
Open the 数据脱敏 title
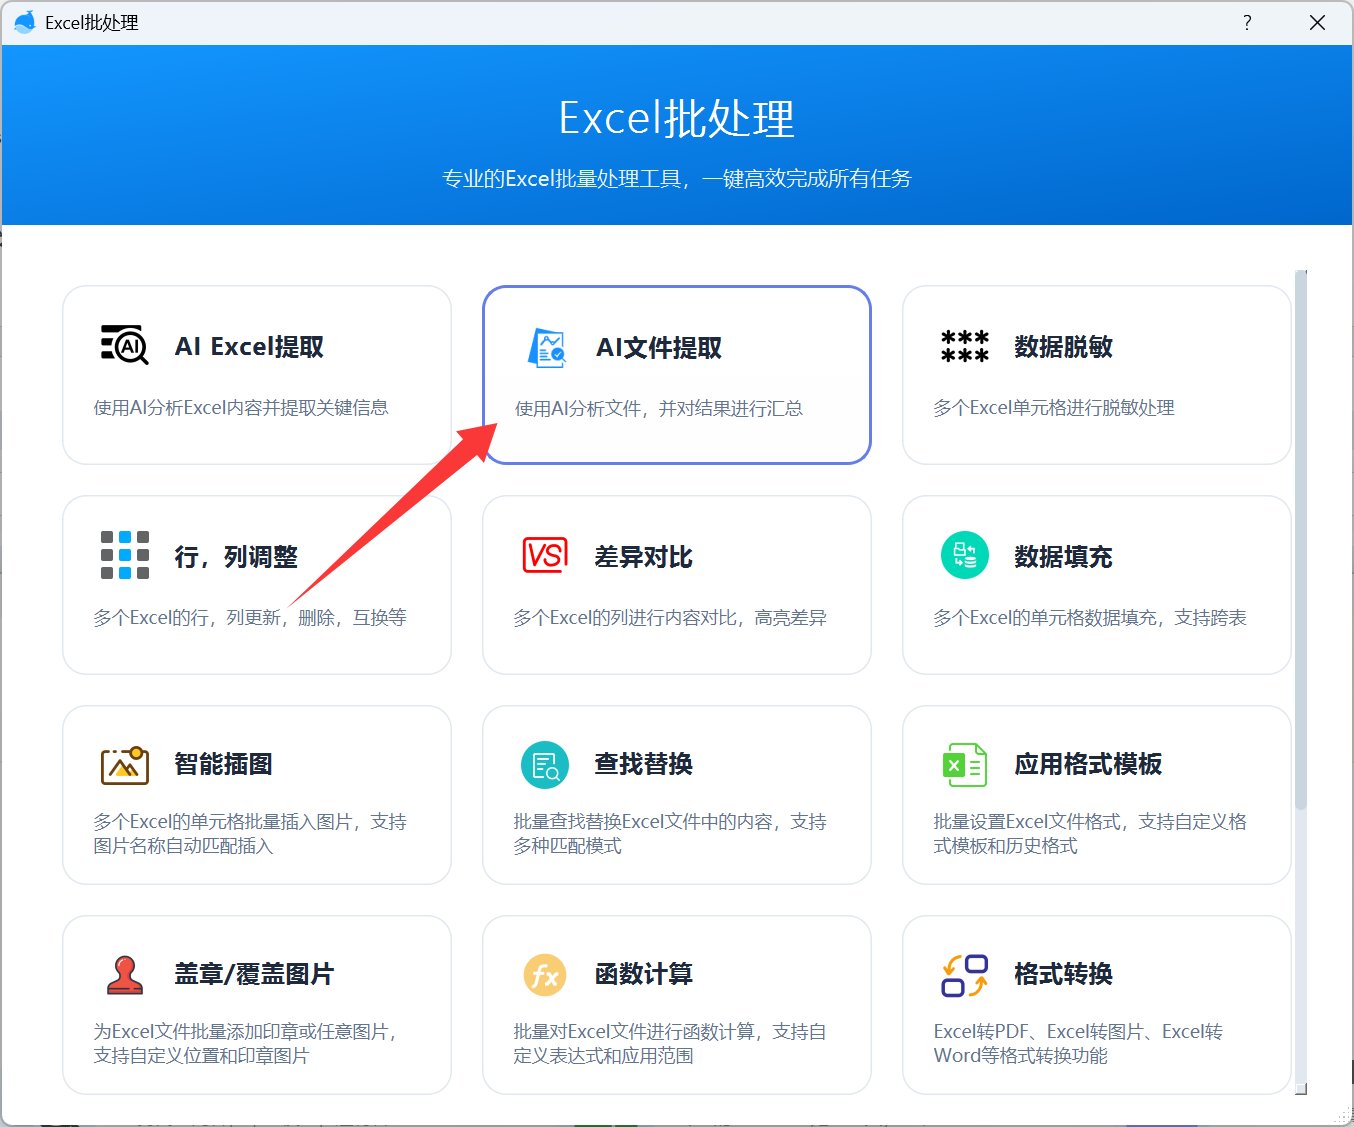click(1063, 346)
